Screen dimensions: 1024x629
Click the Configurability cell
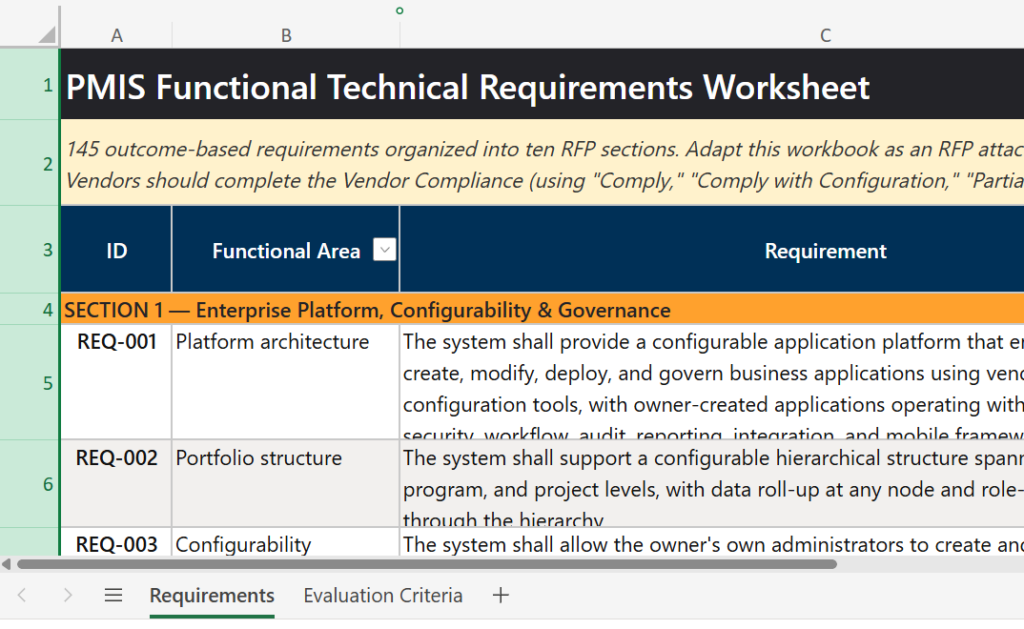285,542
